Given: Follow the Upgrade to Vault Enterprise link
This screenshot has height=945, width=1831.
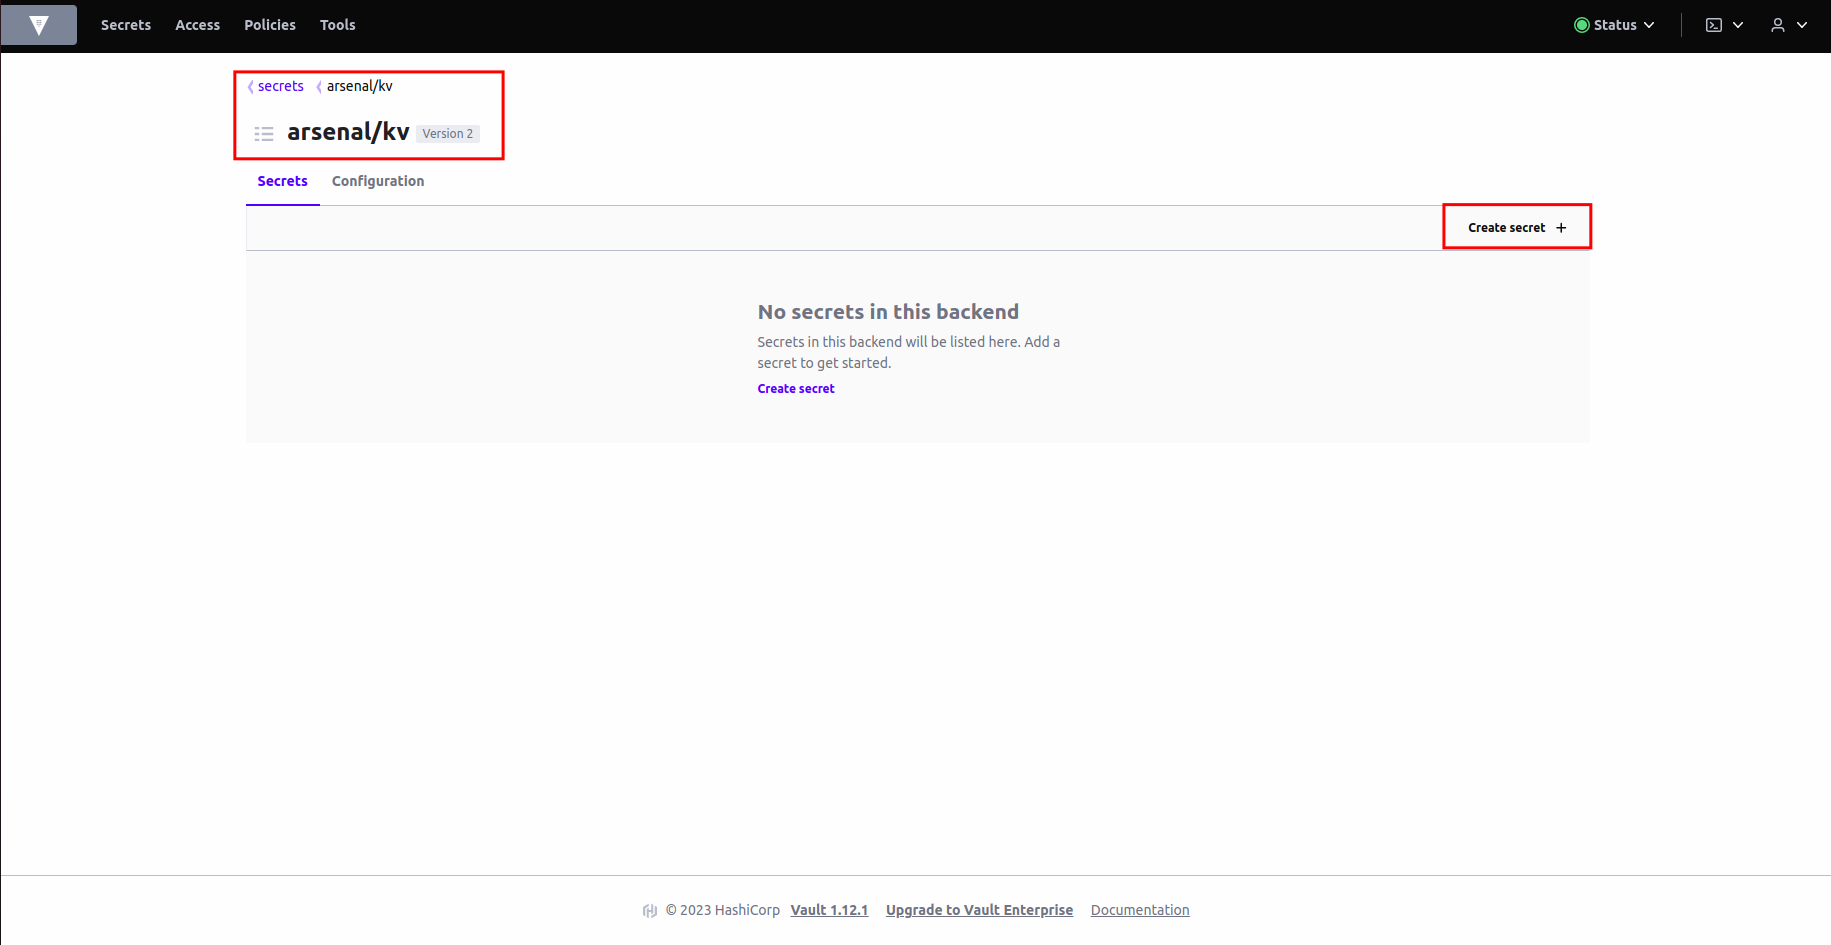Looking at the screenshot, I should (x=979, y=910).
